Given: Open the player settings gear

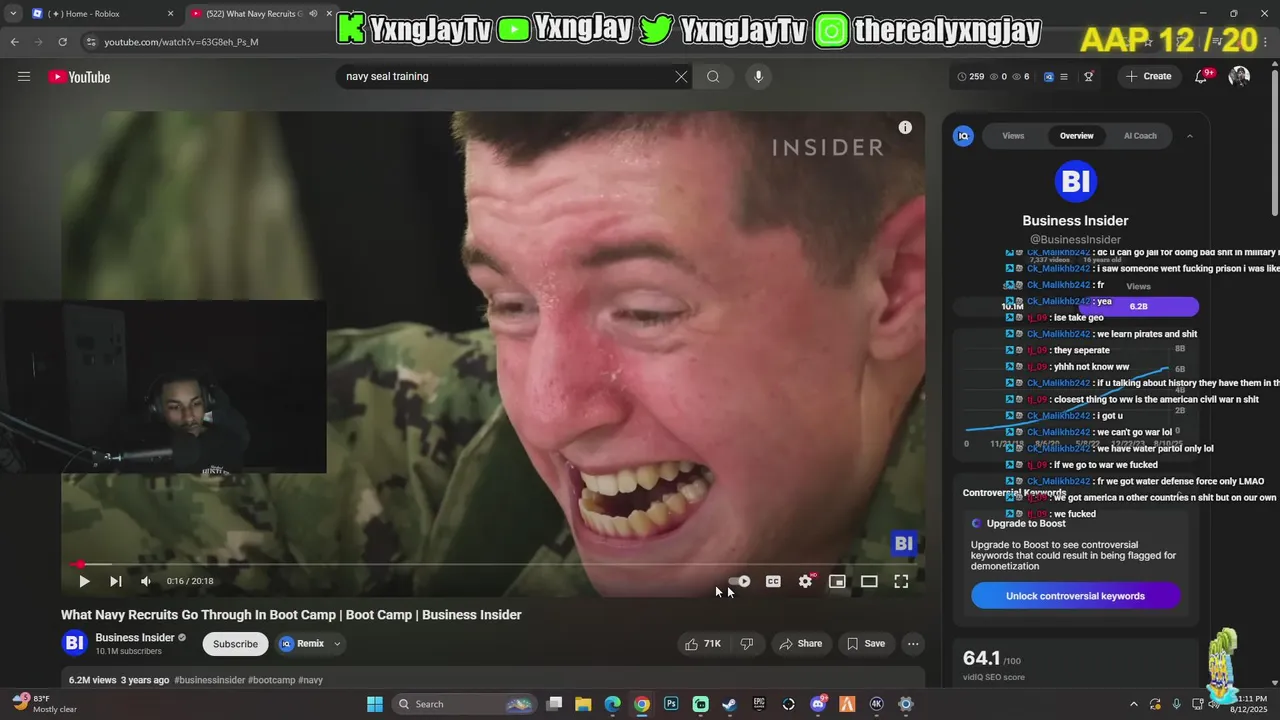Looking at the screenshot, I should tap(805, 581).
